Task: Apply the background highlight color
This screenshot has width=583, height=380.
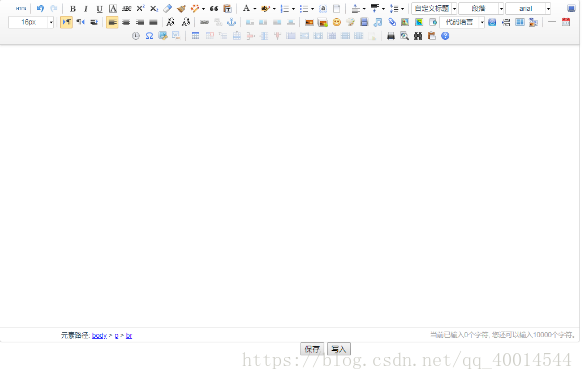Action: [x=265, y=9]
